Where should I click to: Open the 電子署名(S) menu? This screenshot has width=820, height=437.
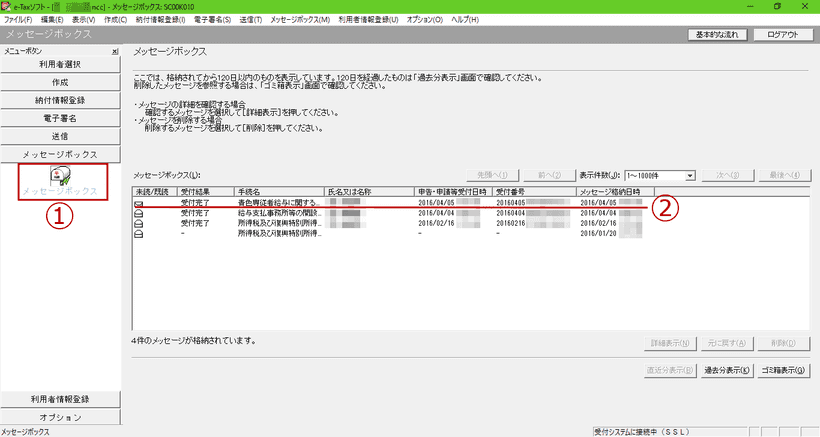[x=212, y=19]
